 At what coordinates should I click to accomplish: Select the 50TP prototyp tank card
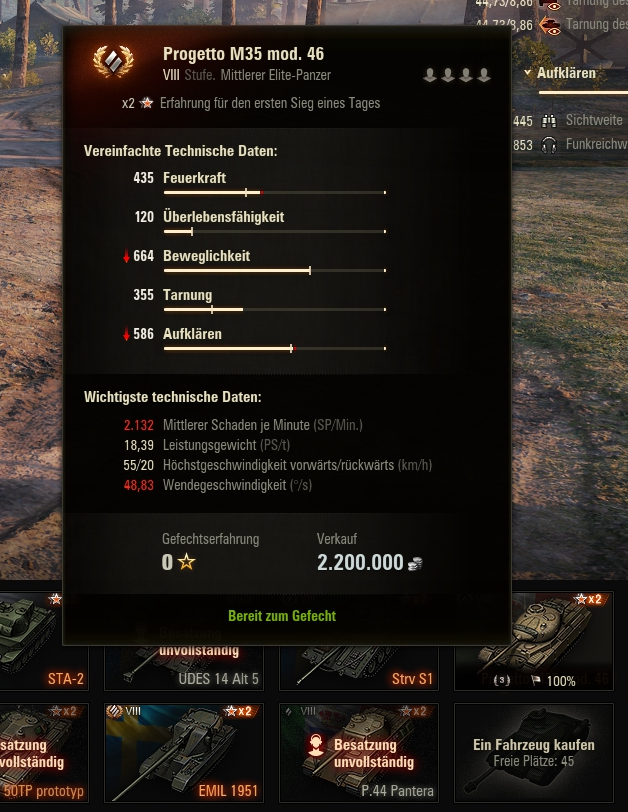[45, 753]
